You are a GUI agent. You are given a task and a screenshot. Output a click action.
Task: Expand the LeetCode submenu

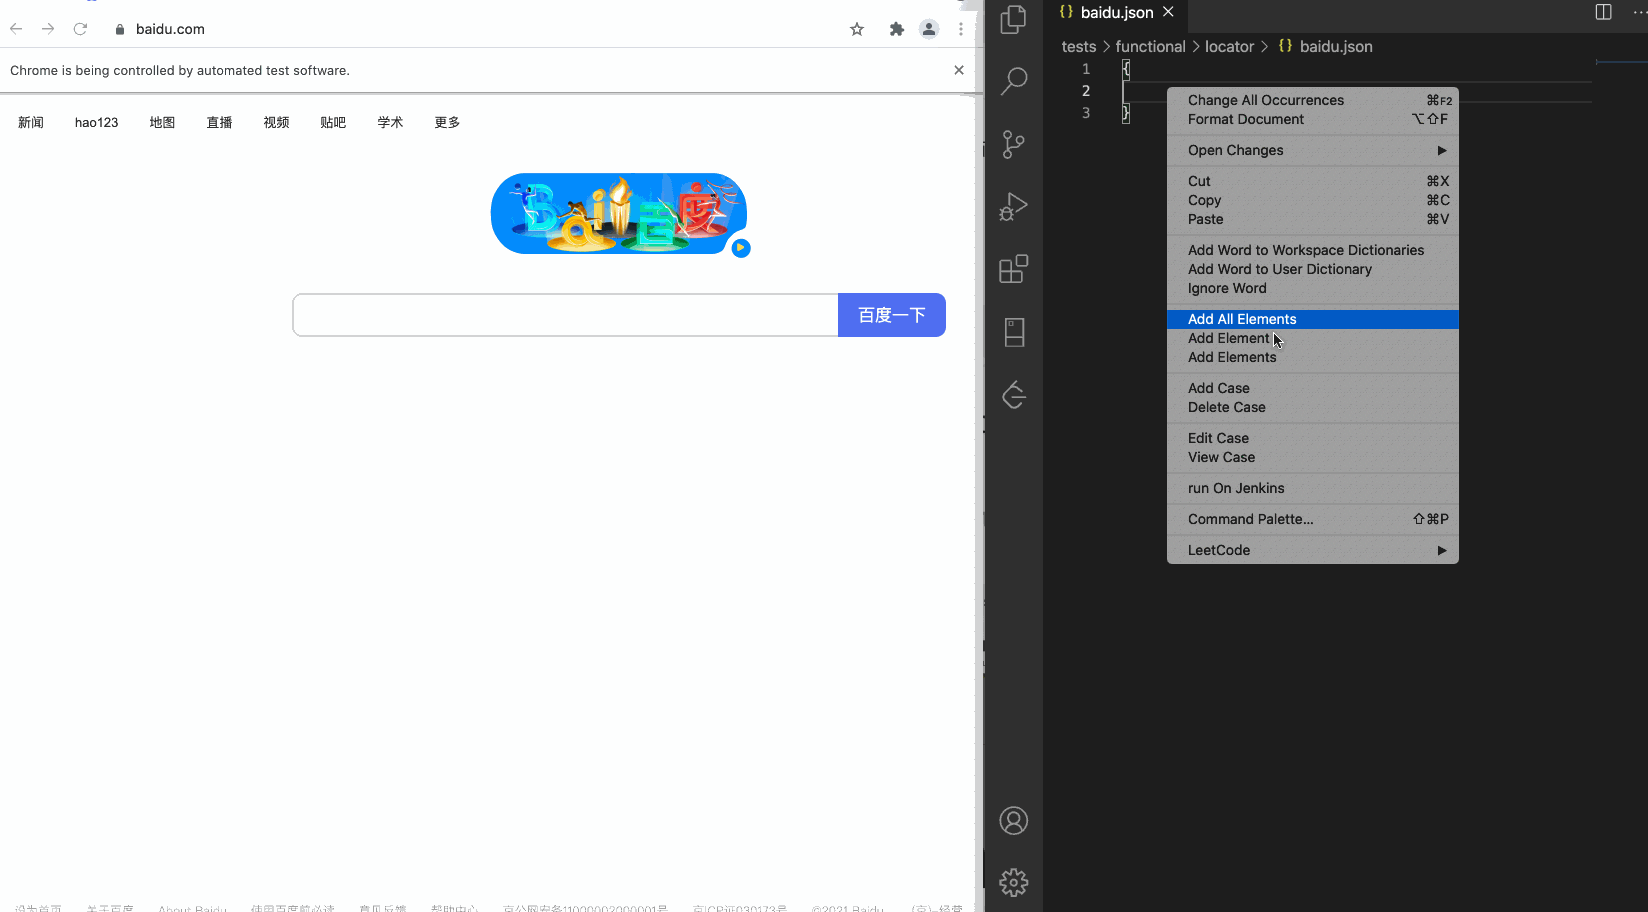pyautogui.click(x=1313, y=550)
